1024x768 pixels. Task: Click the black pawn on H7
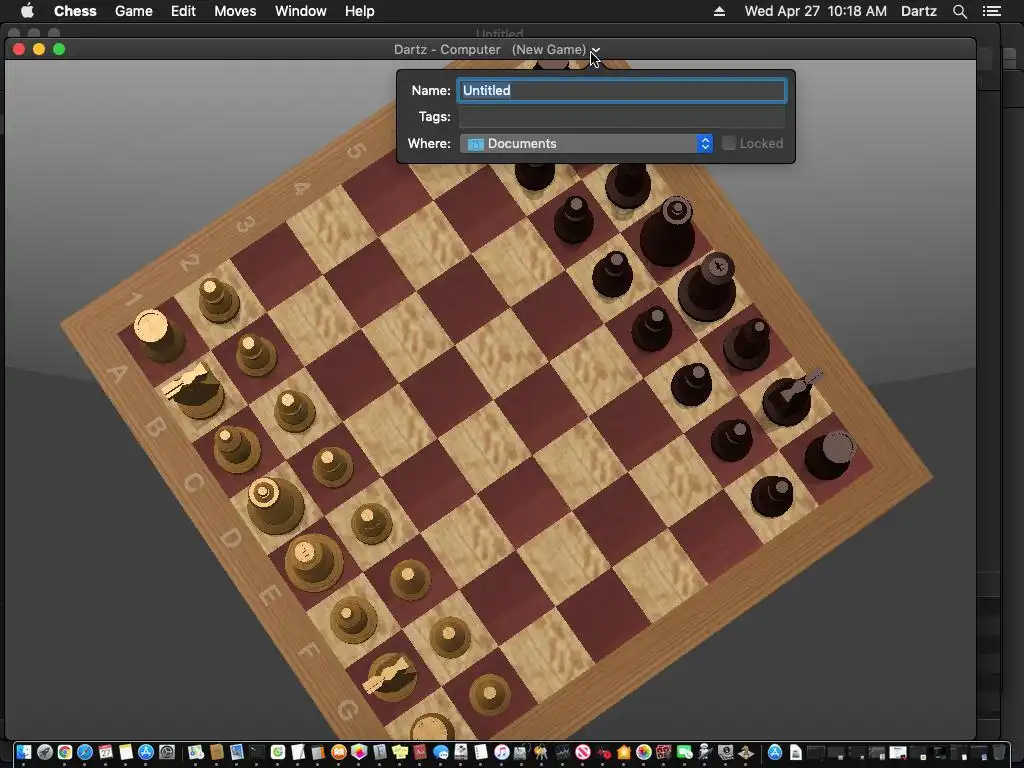771,496
